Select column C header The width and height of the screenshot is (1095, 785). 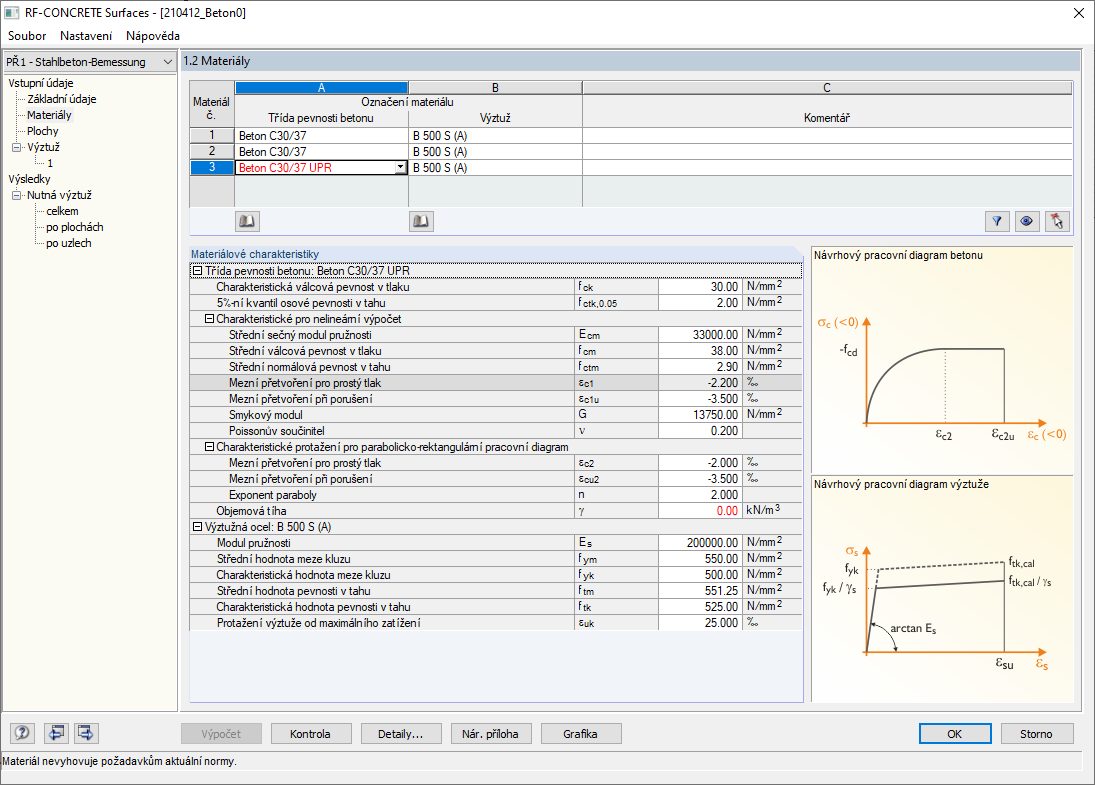point(827,88)
